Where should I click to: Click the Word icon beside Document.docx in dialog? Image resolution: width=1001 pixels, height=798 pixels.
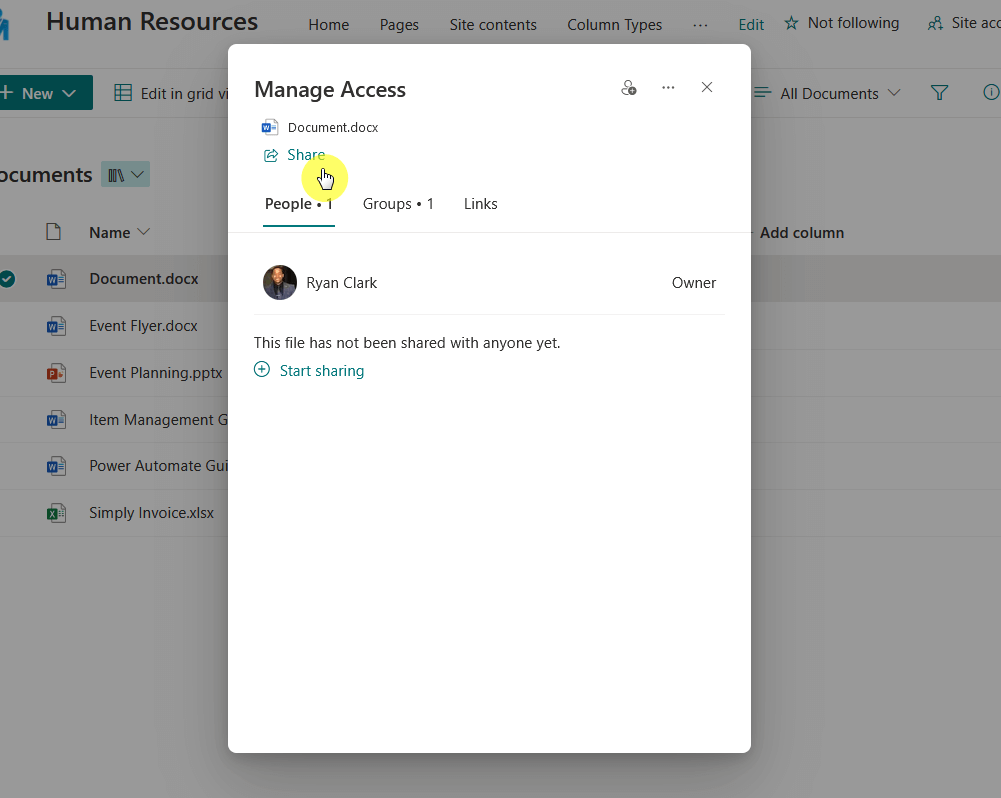click(270, 127)
